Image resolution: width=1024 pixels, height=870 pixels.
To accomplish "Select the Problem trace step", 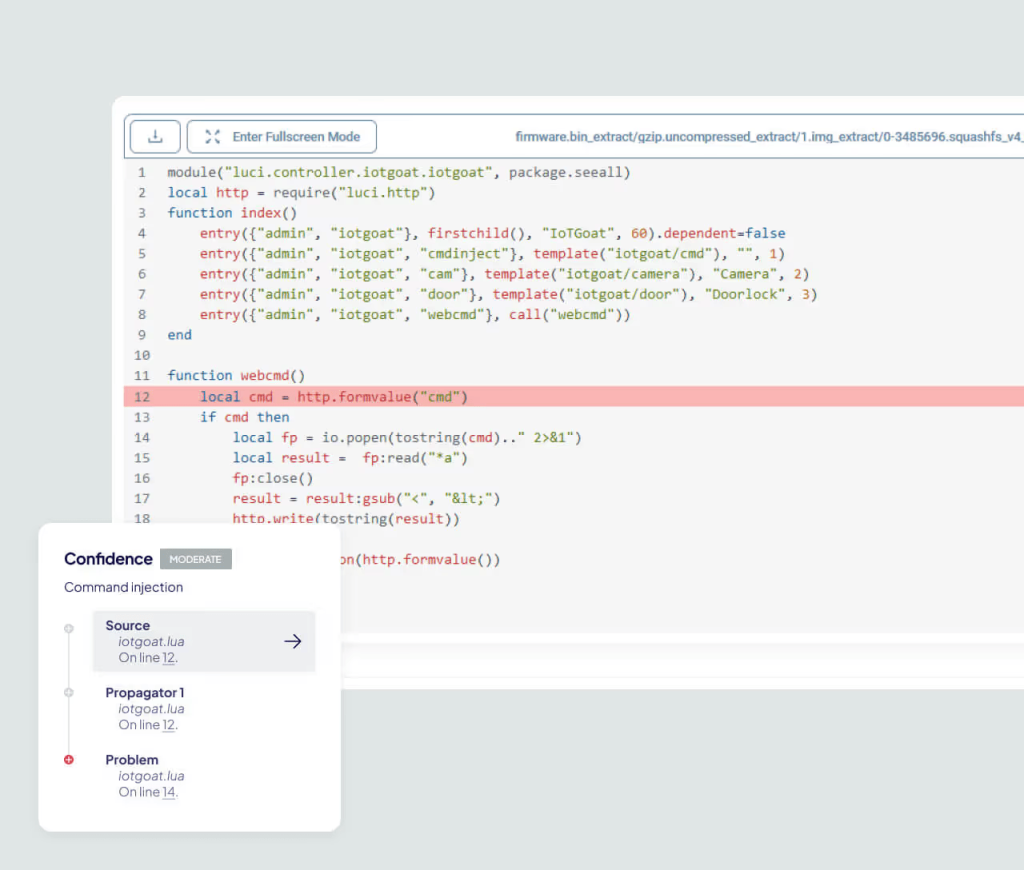I will click(132, 760).
